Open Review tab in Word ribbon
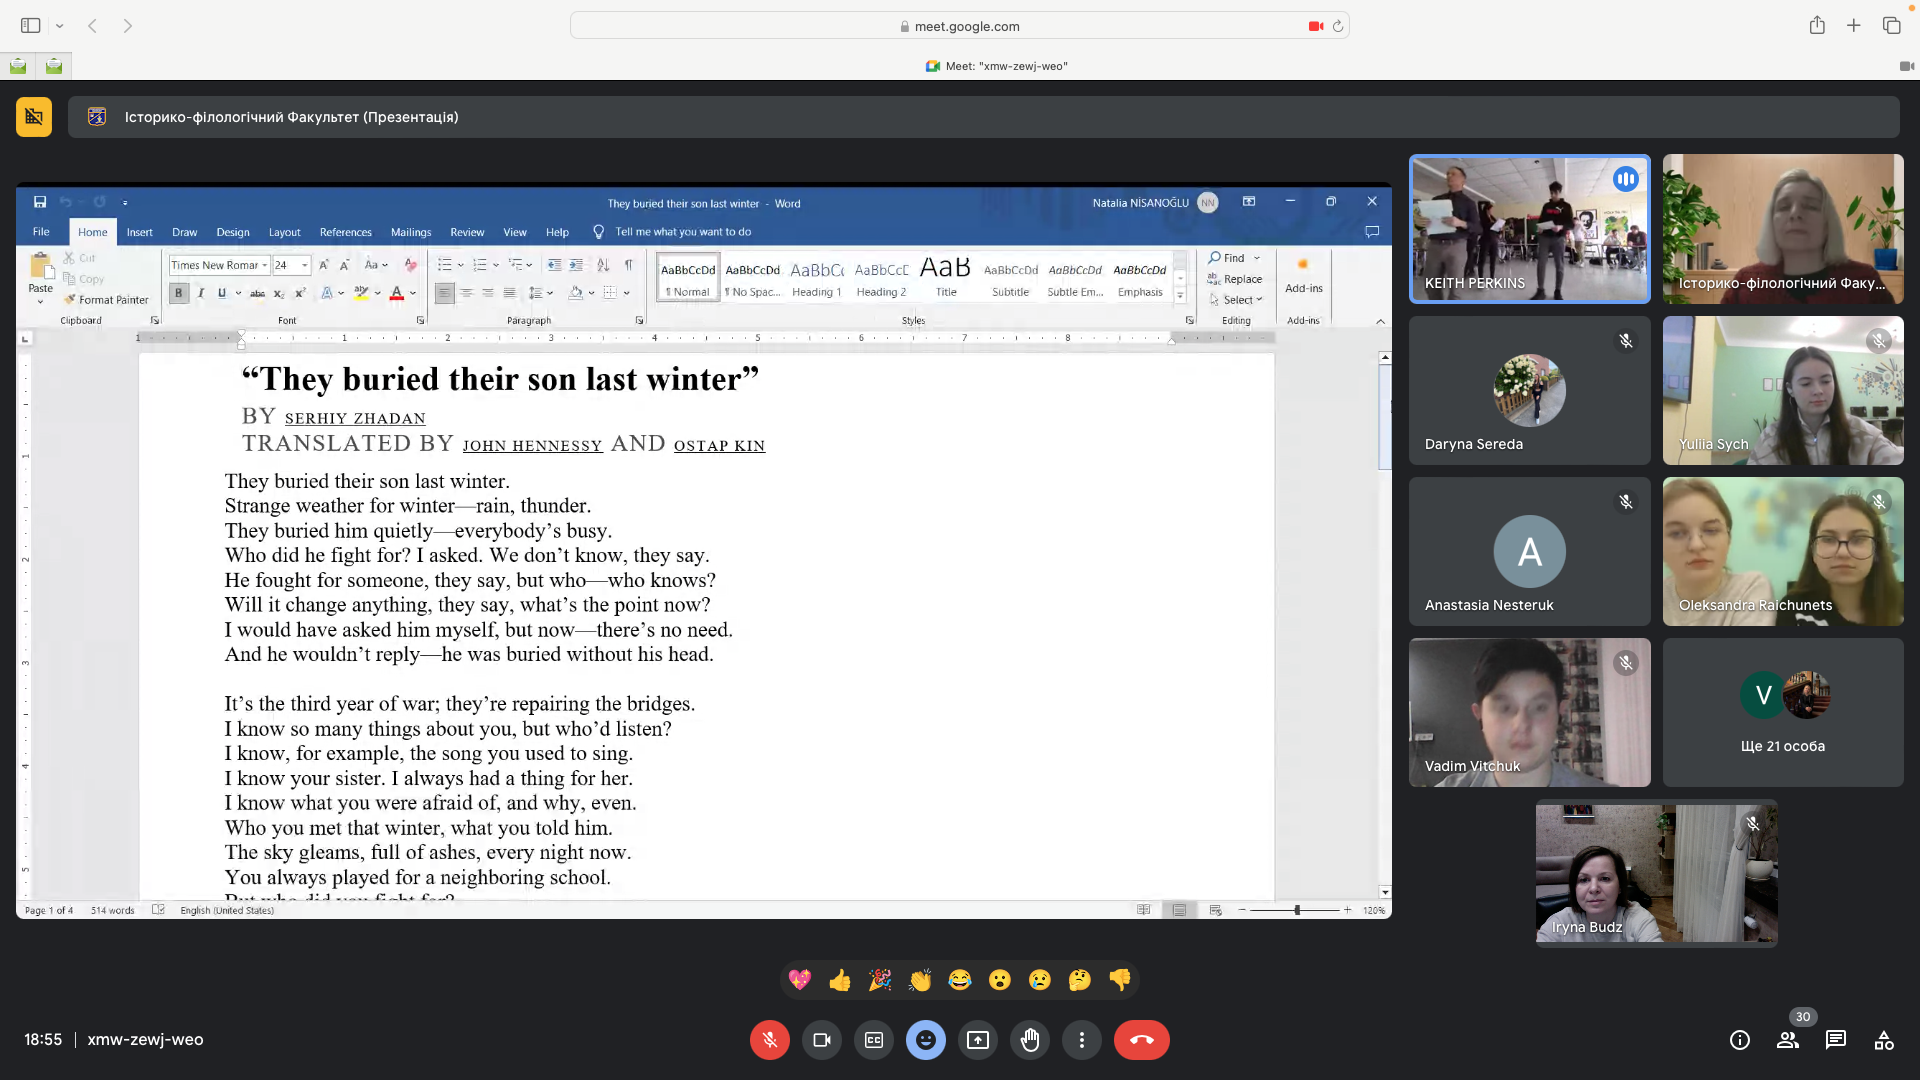This screenshot has width=1920, height=1080. tap(467, 232)
